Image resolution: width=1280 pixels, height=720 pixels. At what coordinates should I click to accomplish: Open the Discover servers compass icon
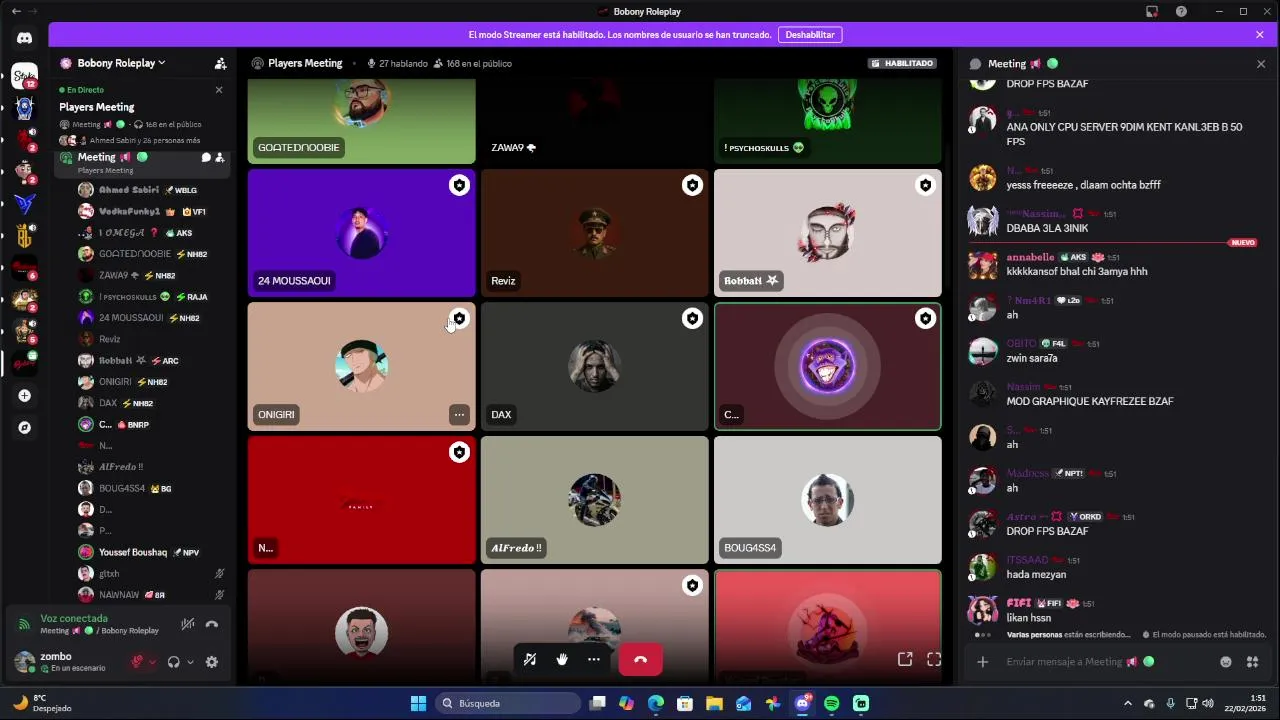click(25, 427)
